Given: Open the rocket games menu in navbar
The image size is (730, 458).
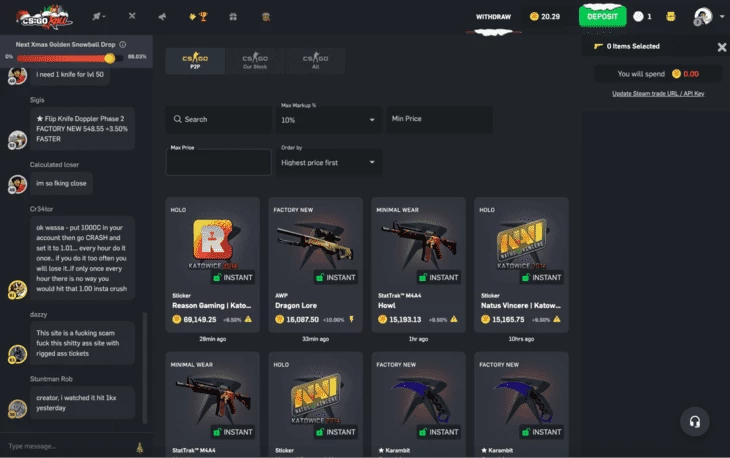Looking at the screenshot, I should click(x=98, y=16).
